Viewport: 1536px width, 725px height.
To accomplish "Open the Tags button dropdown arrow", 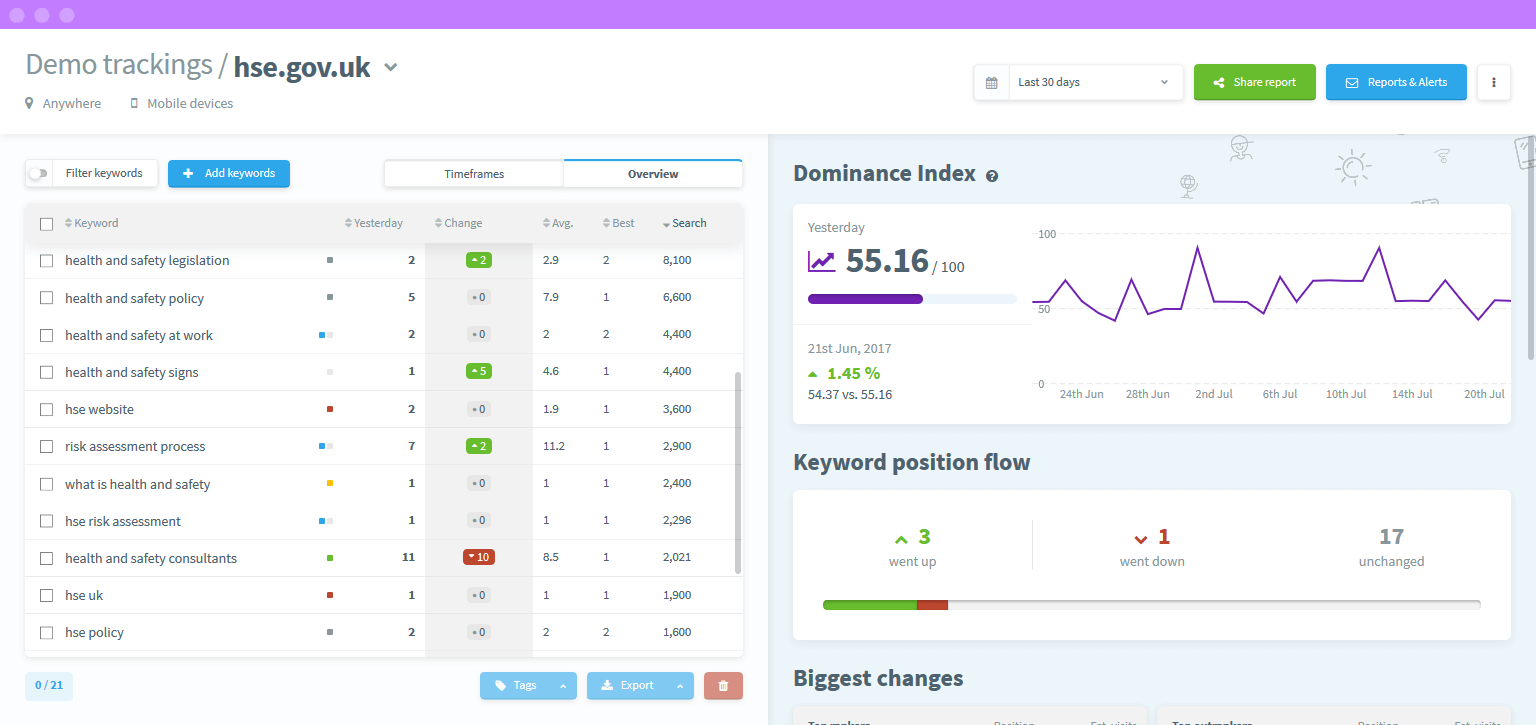I will [x=563, y=686].
